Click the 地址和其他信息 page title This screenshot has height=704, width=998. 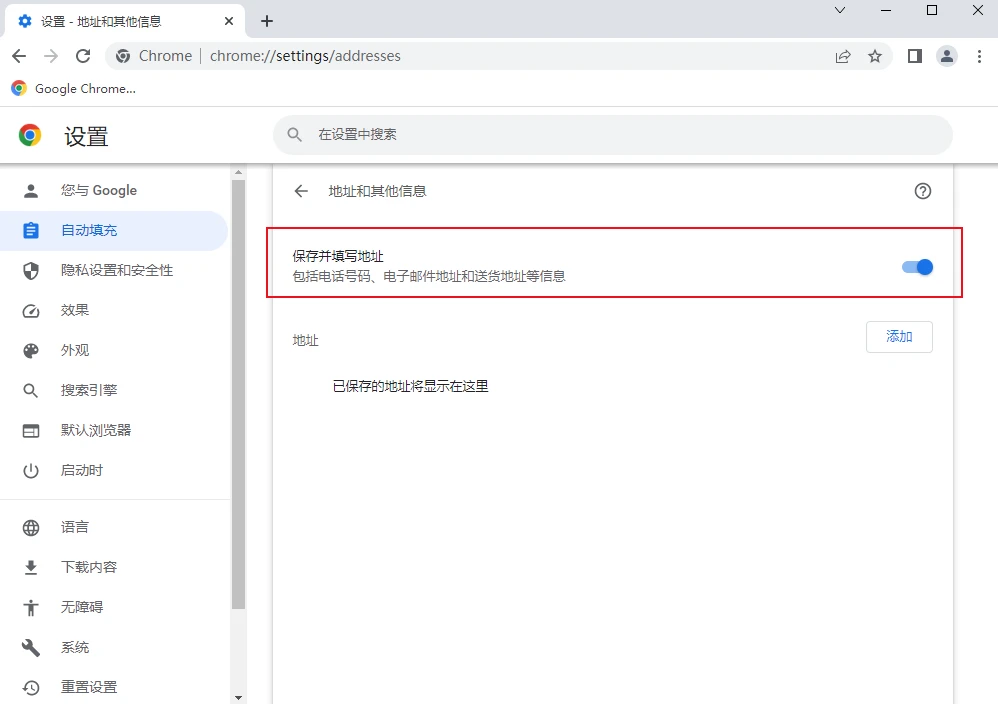(377, 191)
